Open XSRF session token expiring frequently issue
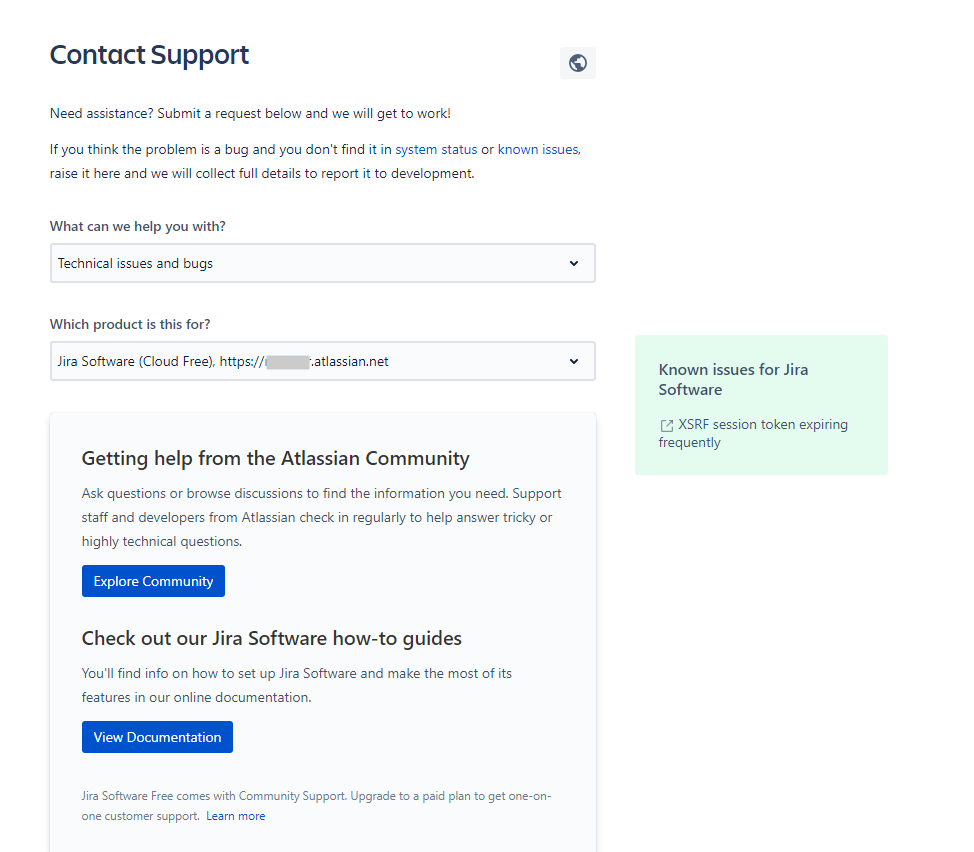Image resolution: width=974 pixels, height=852 pixels. 753,433
